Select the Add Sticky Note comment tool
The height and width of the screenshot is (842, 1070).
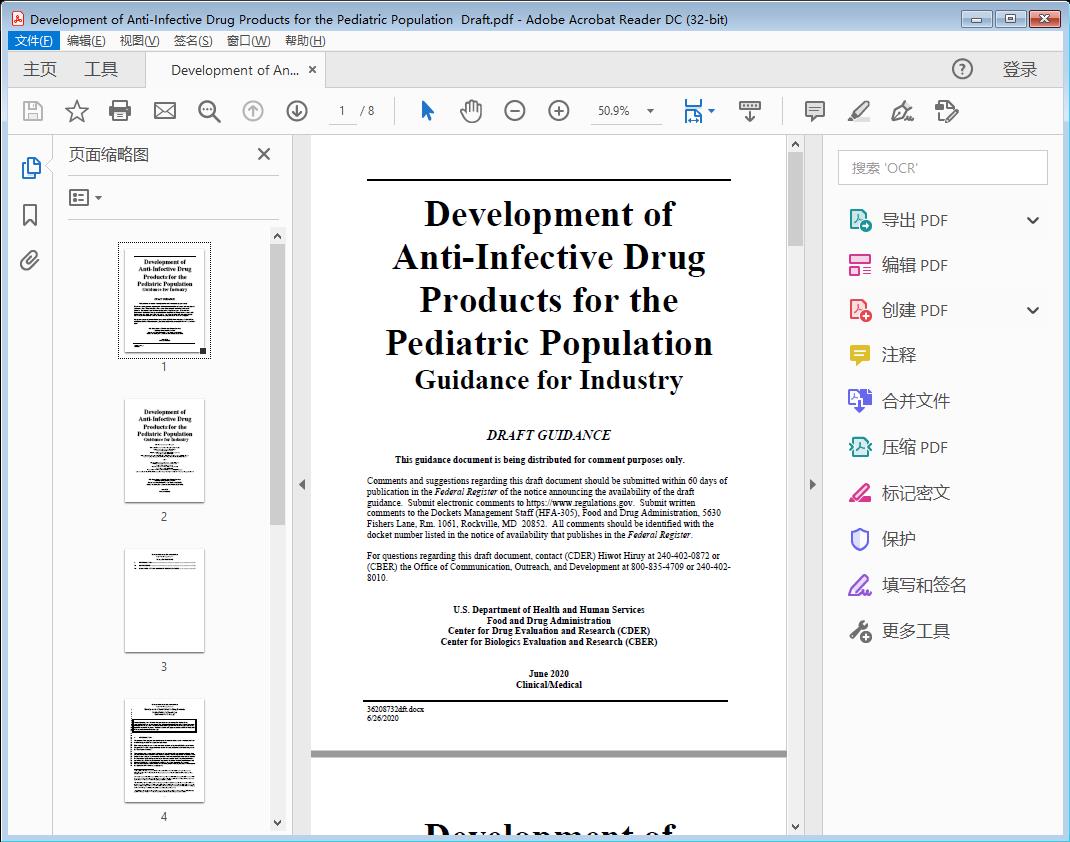tap(814, 110)
